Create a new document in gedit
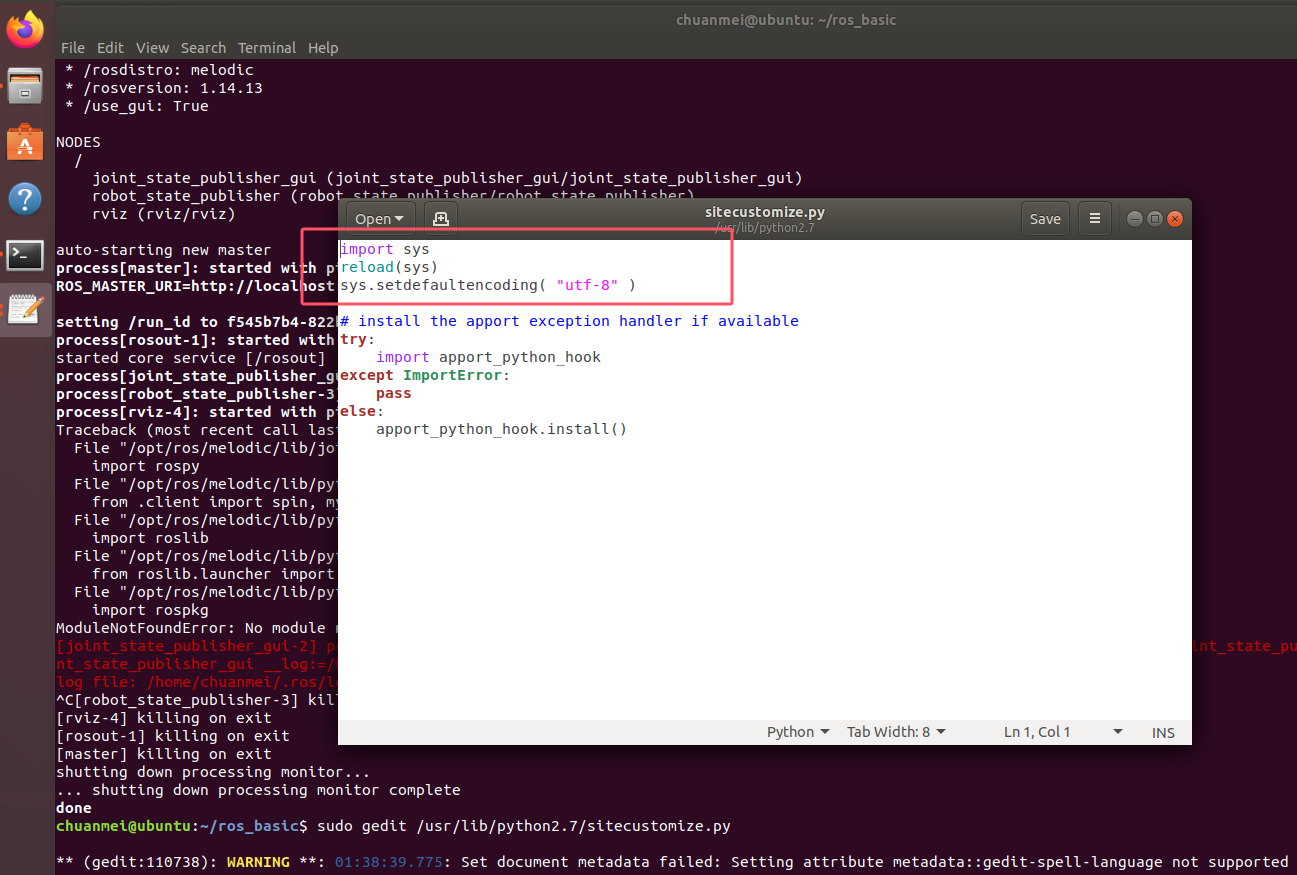1297x875 pixels. pyautogui.click(x=440, y=217)
